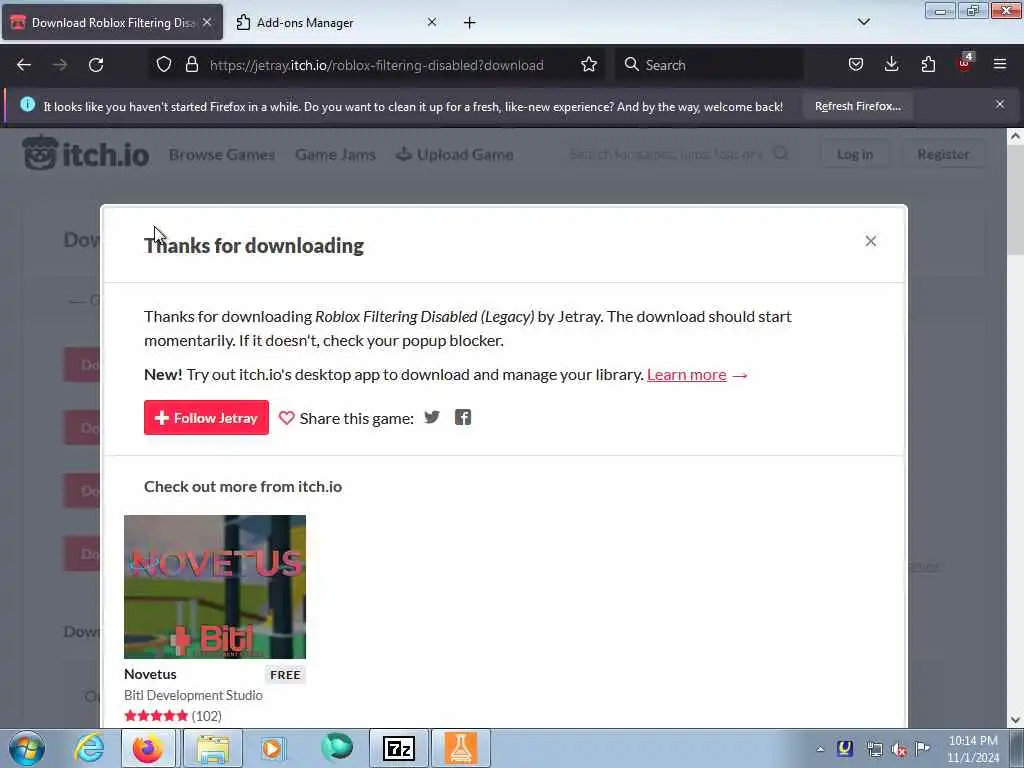Viewport: 1024px width, 768px height.
Task: Open Game Jams in itch.io header
Action: [336, 155]
